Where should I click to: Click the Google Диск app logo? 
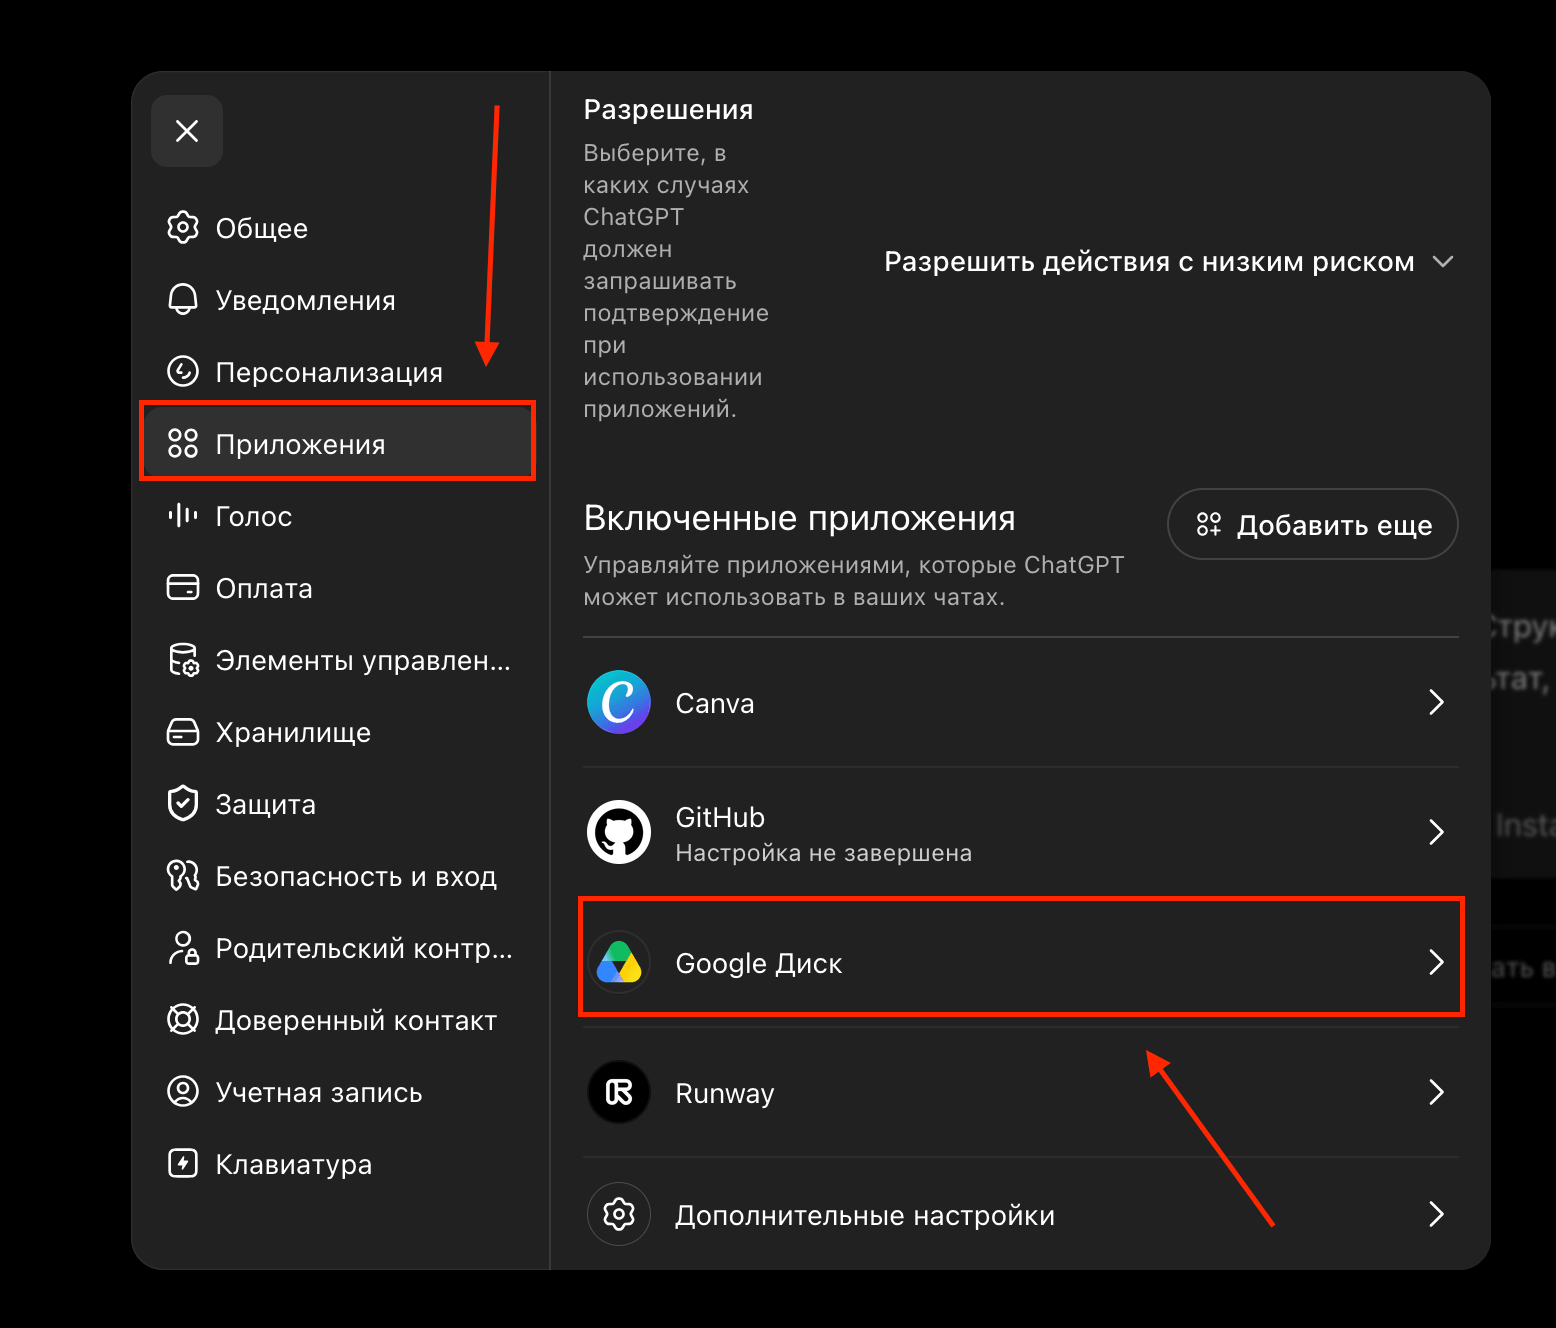pyautogui.click(x=619, y=962)
